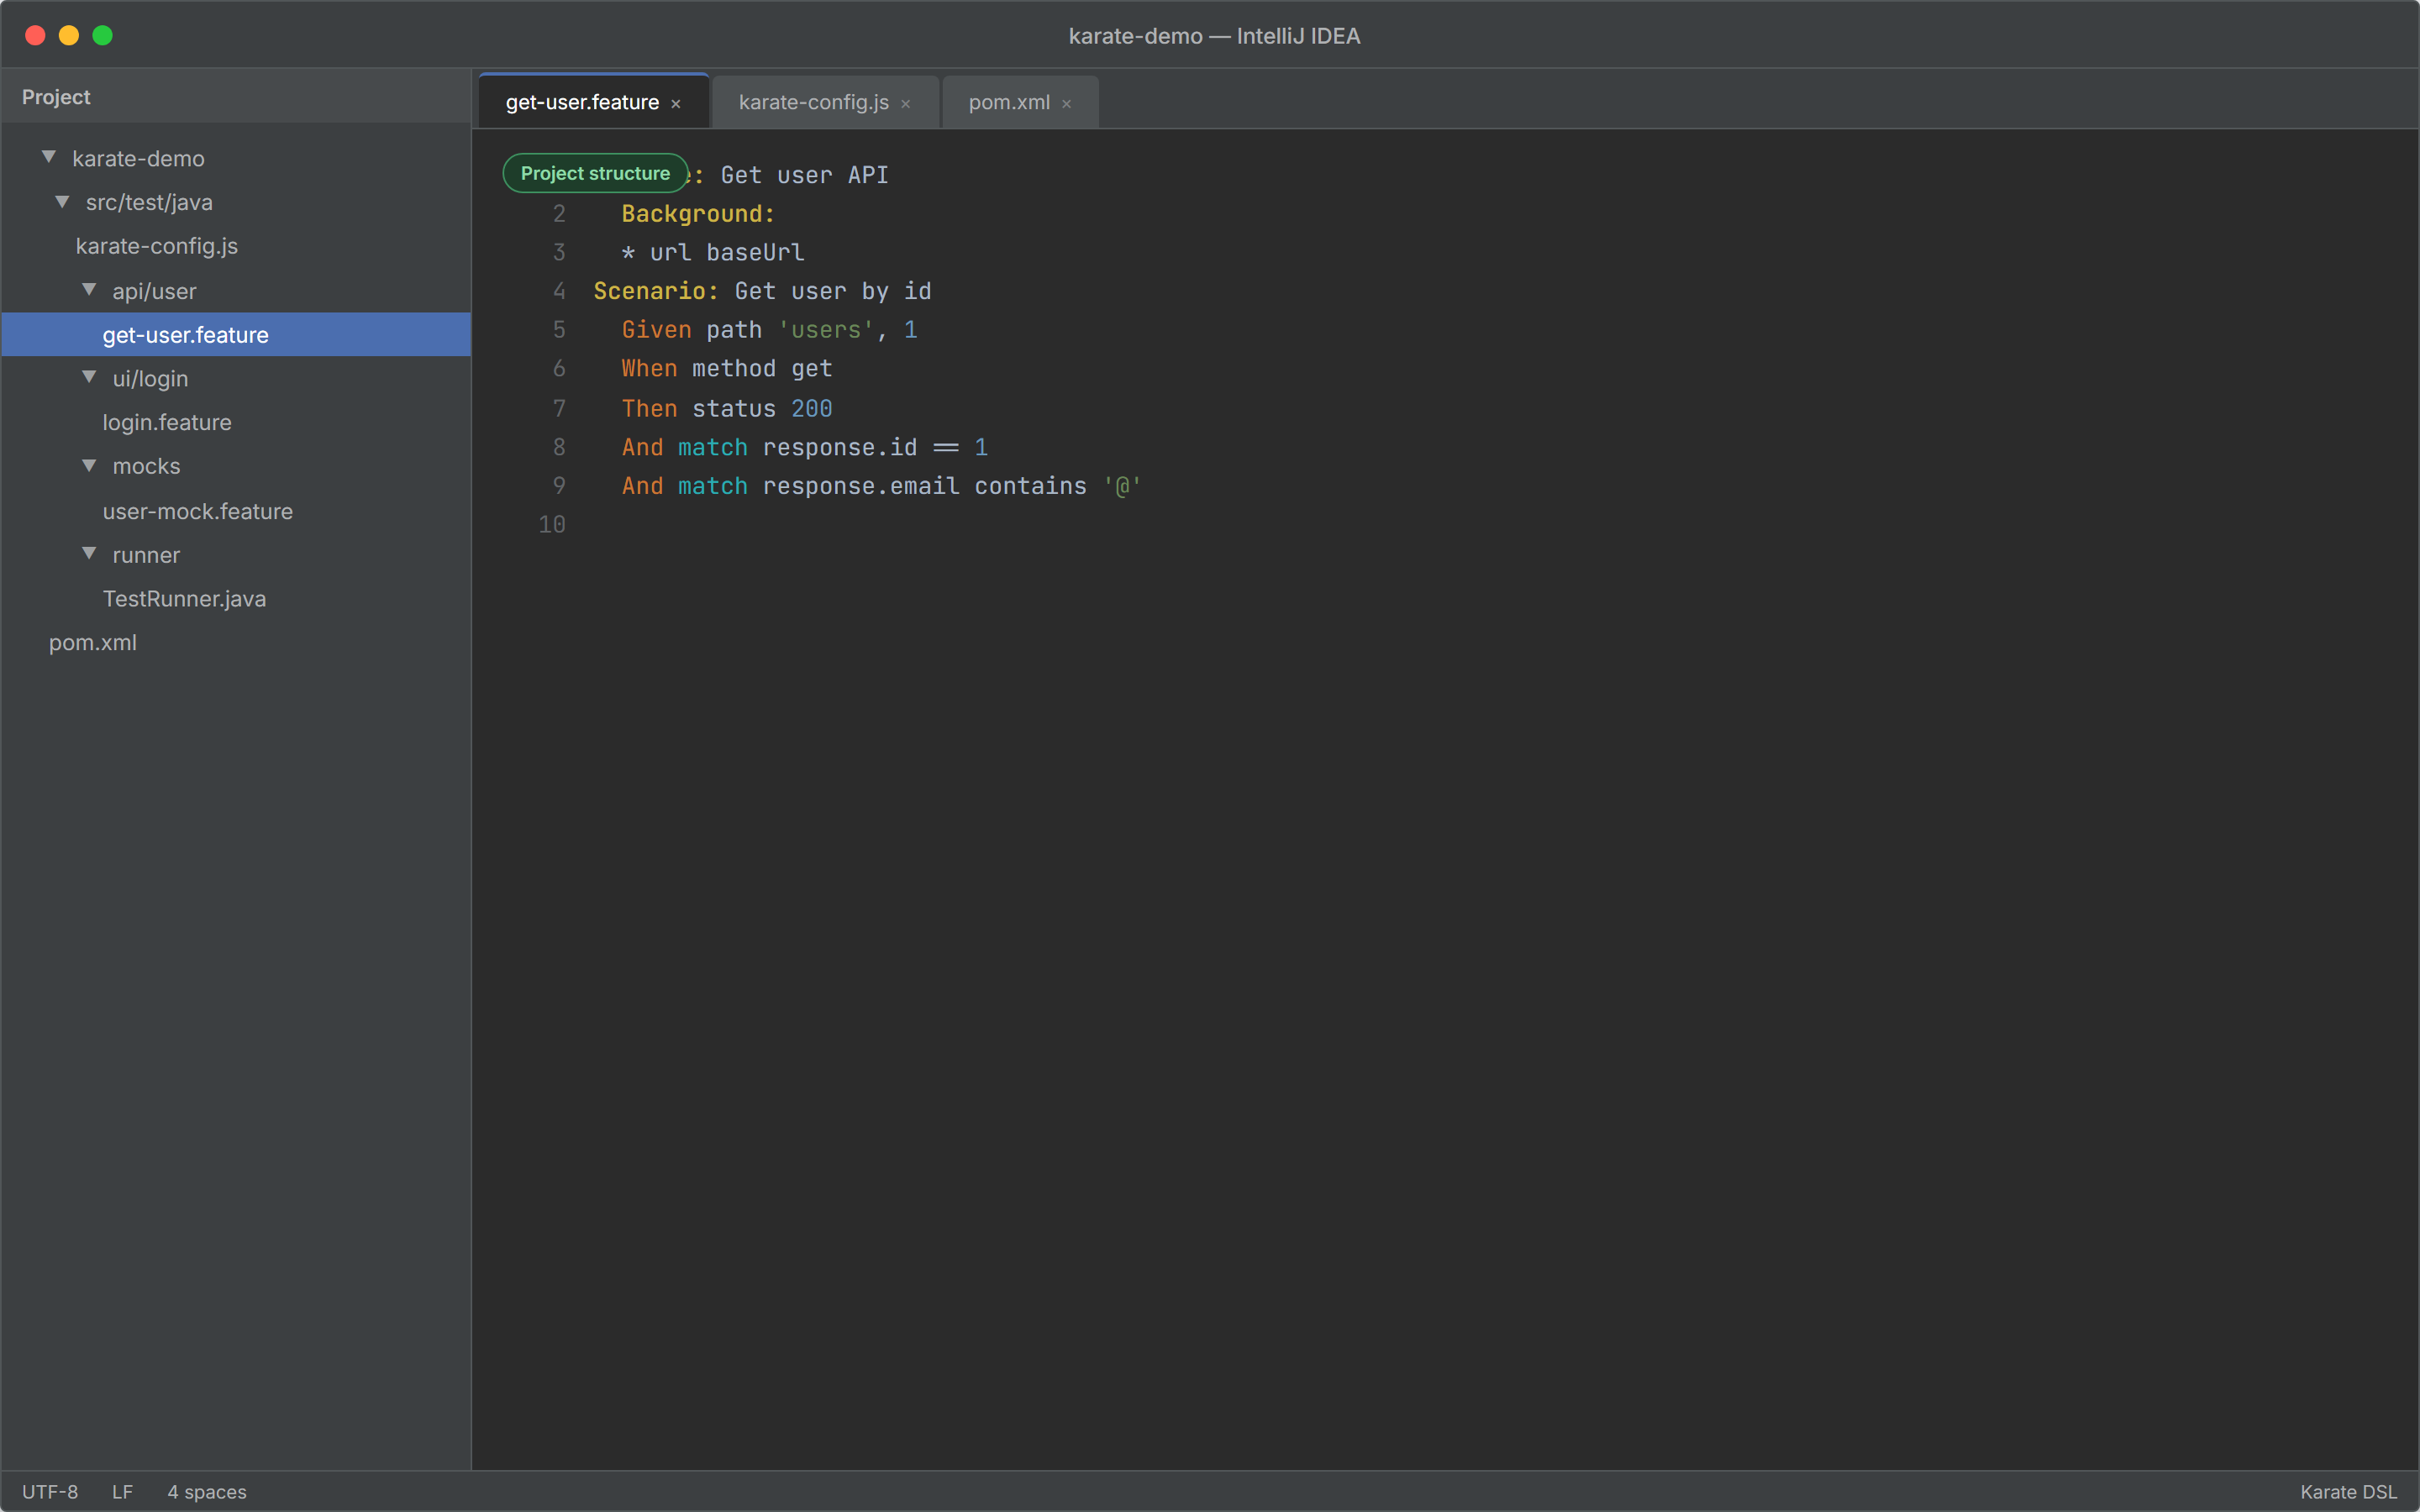The width and height of the screenshot is (2420, 1512).
Task: Select the mocks folder label
Action: (x=146, y=466)
